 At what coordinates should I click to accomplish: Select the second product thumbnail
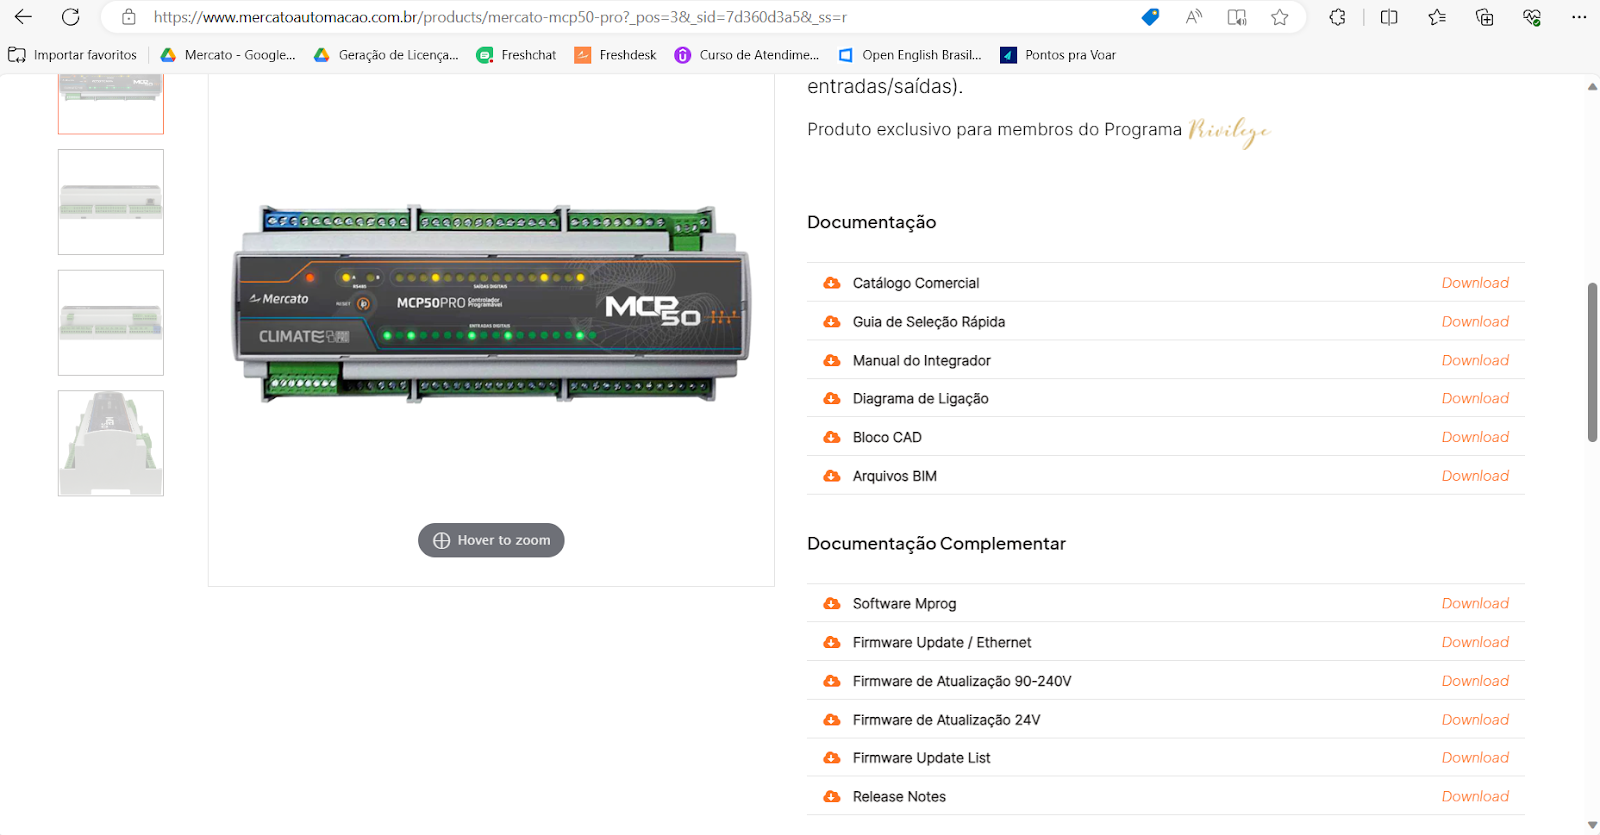tap(111, 202)
